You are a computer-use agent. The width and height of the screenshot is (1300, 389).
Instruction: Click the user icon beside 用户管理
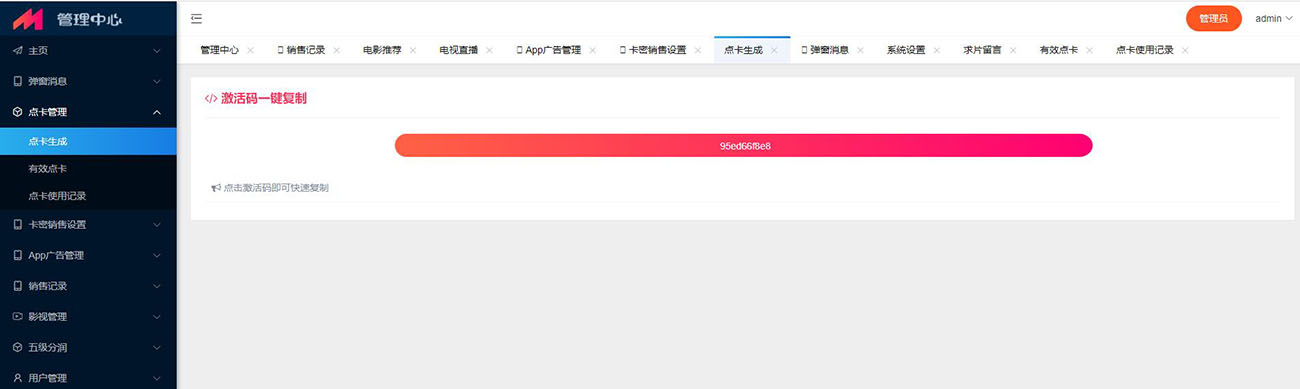tap(17, 378)
